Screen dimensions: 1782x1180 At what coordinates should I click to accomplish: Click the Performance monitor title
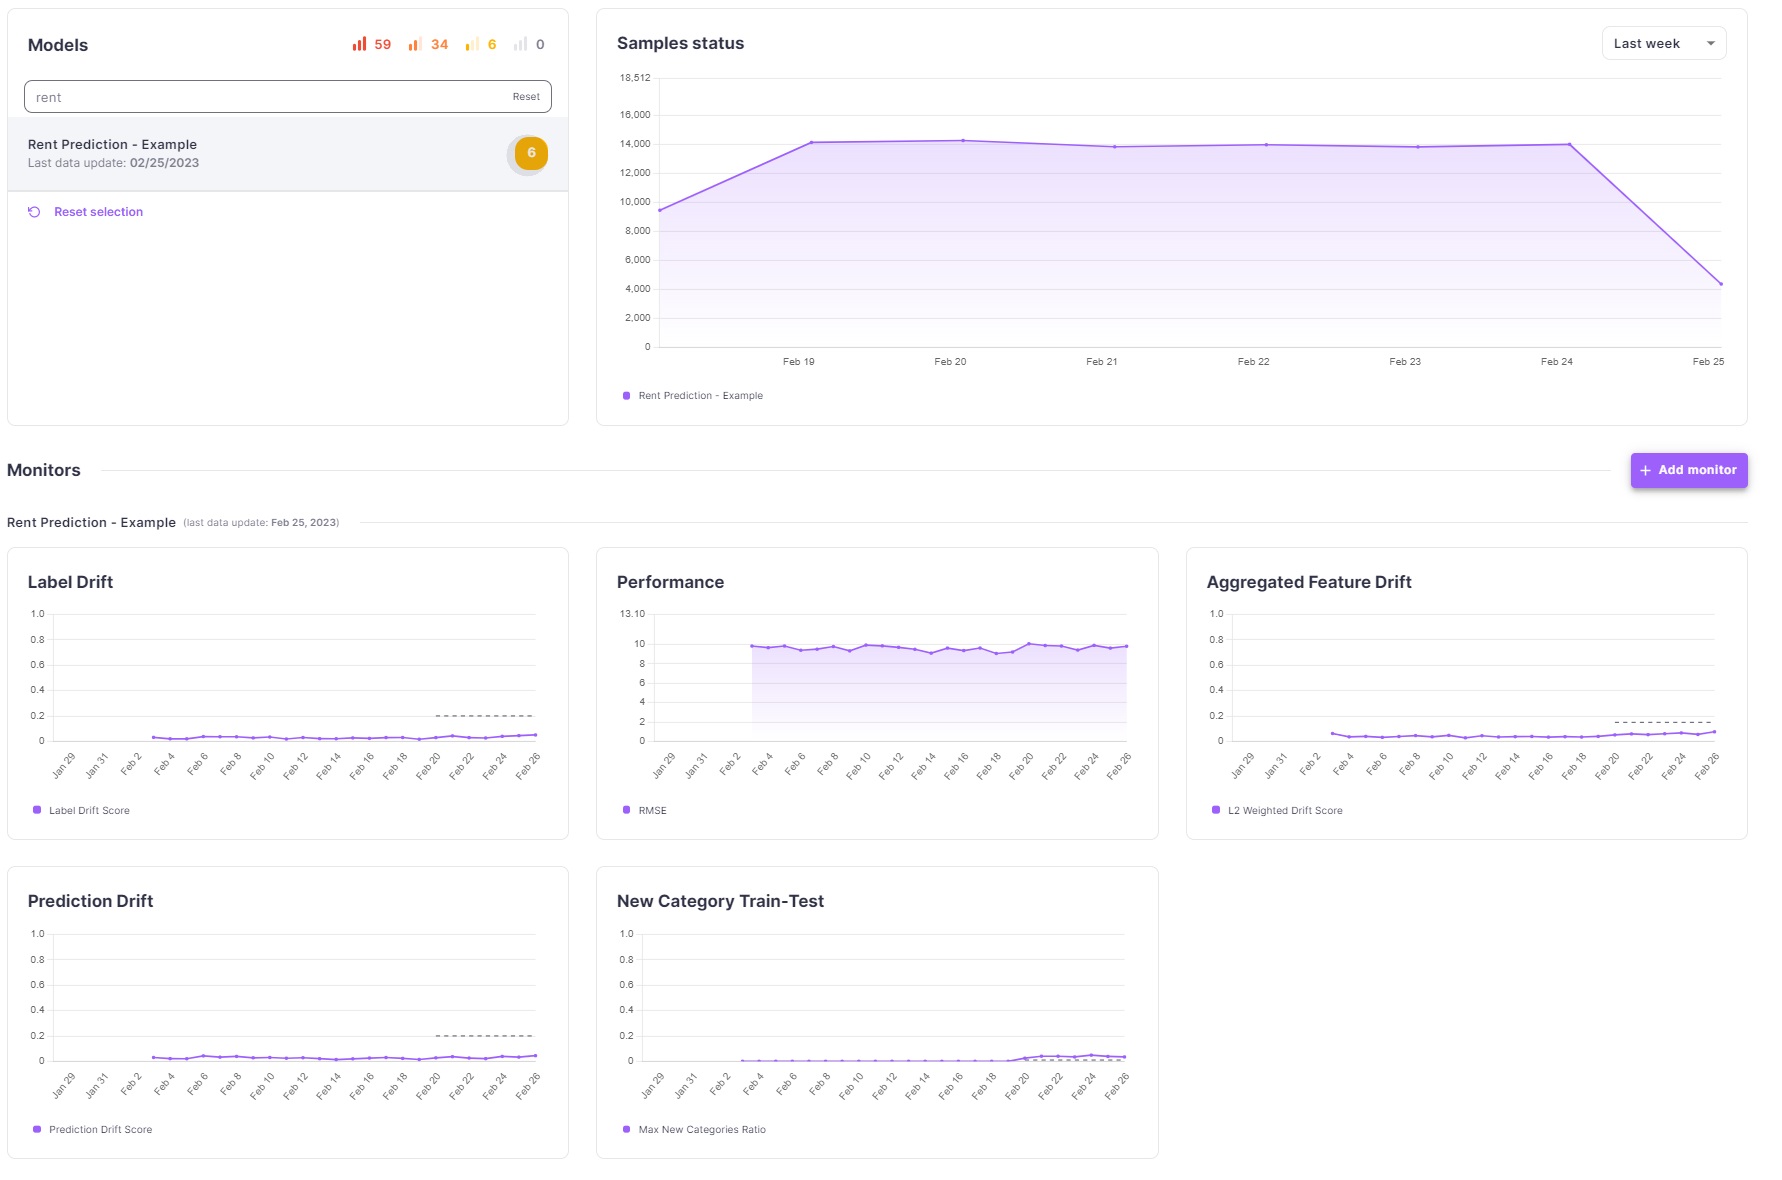tap(670, 582)
